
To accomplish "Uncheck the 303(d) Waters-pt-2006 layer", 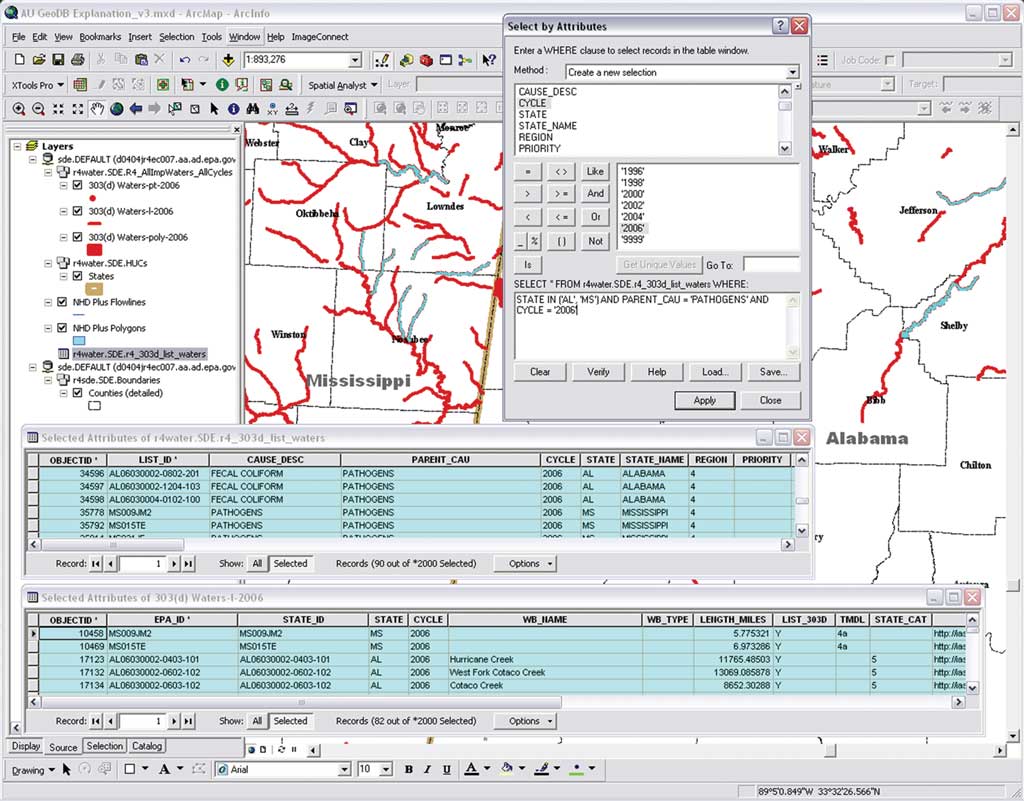I will pyautogui.click(x=78, y=185).
